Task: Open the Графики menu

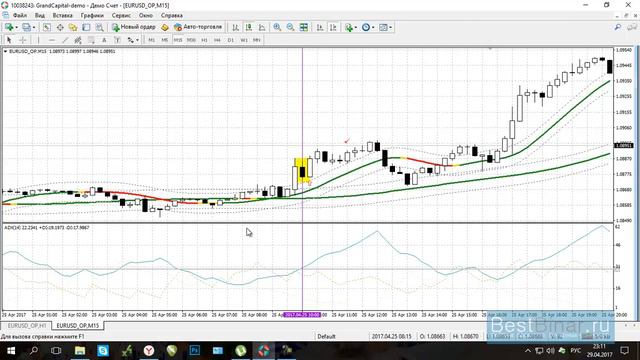Action: coord(92,16)
